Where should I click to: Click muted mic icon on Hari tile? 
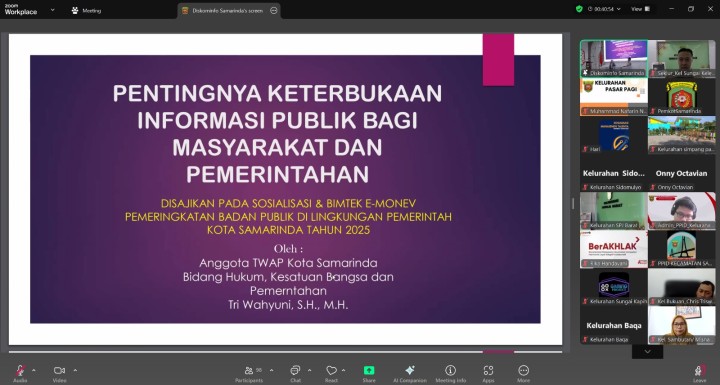coord(585,149)
